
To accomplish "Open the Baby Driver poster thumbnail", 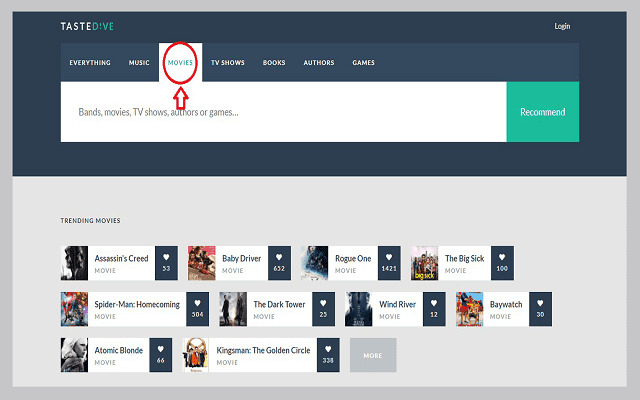I will pyautogui.click(x=202, y=263).
